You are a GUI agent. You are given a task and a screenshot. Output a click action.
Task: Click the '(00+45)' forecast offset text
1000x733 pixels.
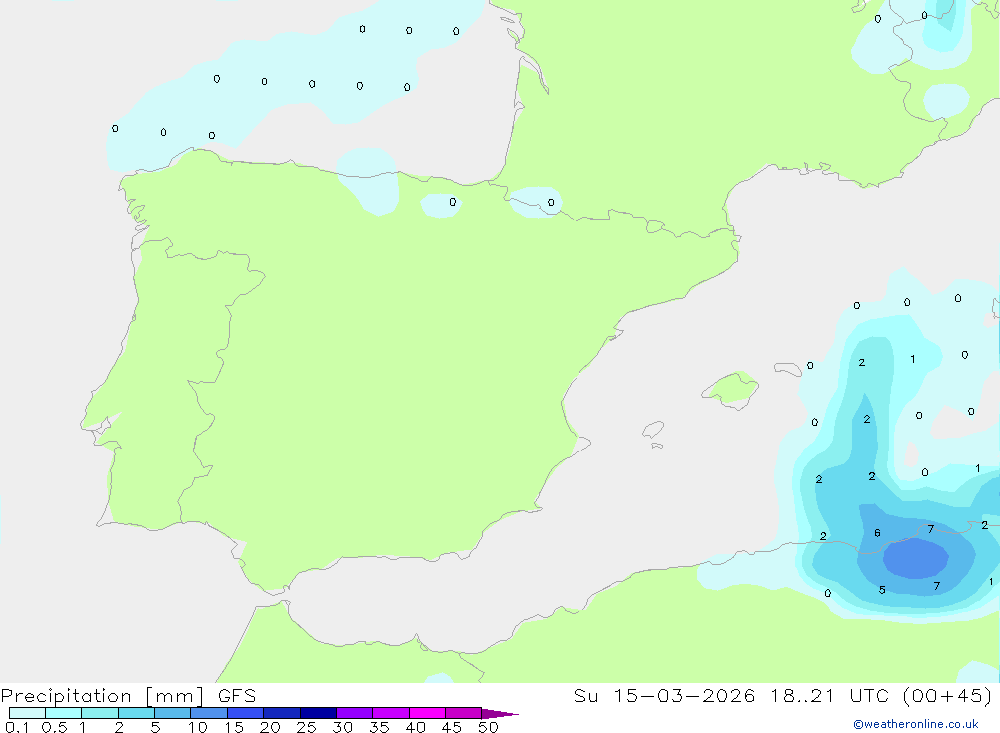[948, 695]
